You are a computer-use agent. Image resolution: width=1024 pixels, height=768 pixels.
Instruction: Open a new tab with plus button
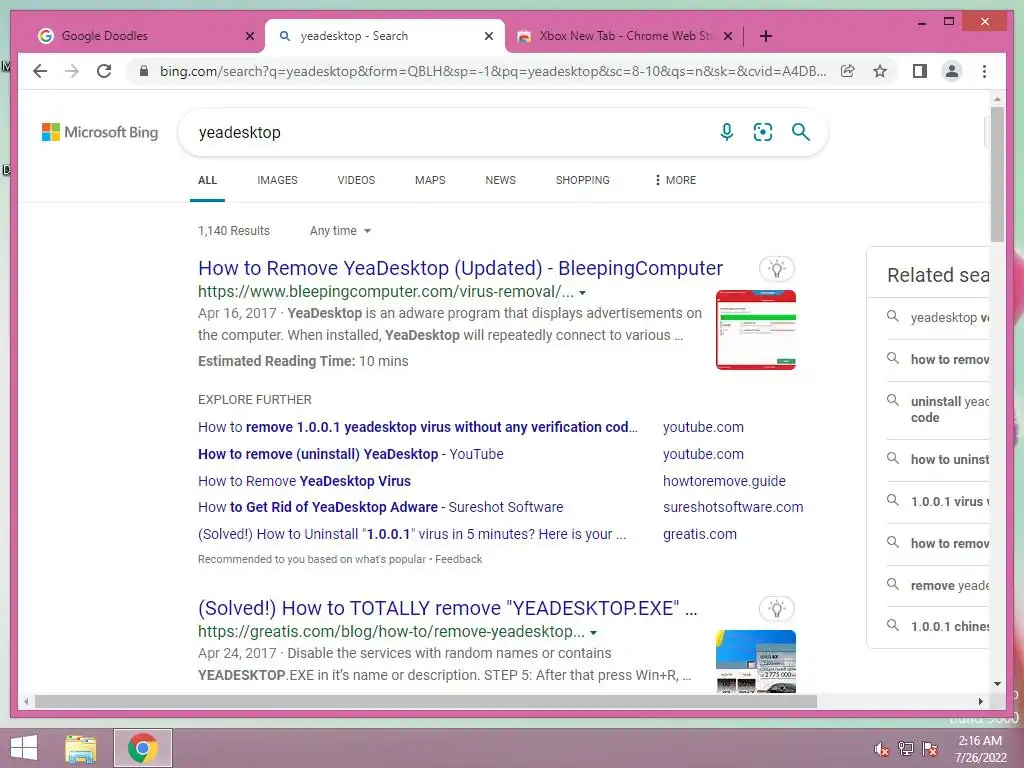pos(766,36)
